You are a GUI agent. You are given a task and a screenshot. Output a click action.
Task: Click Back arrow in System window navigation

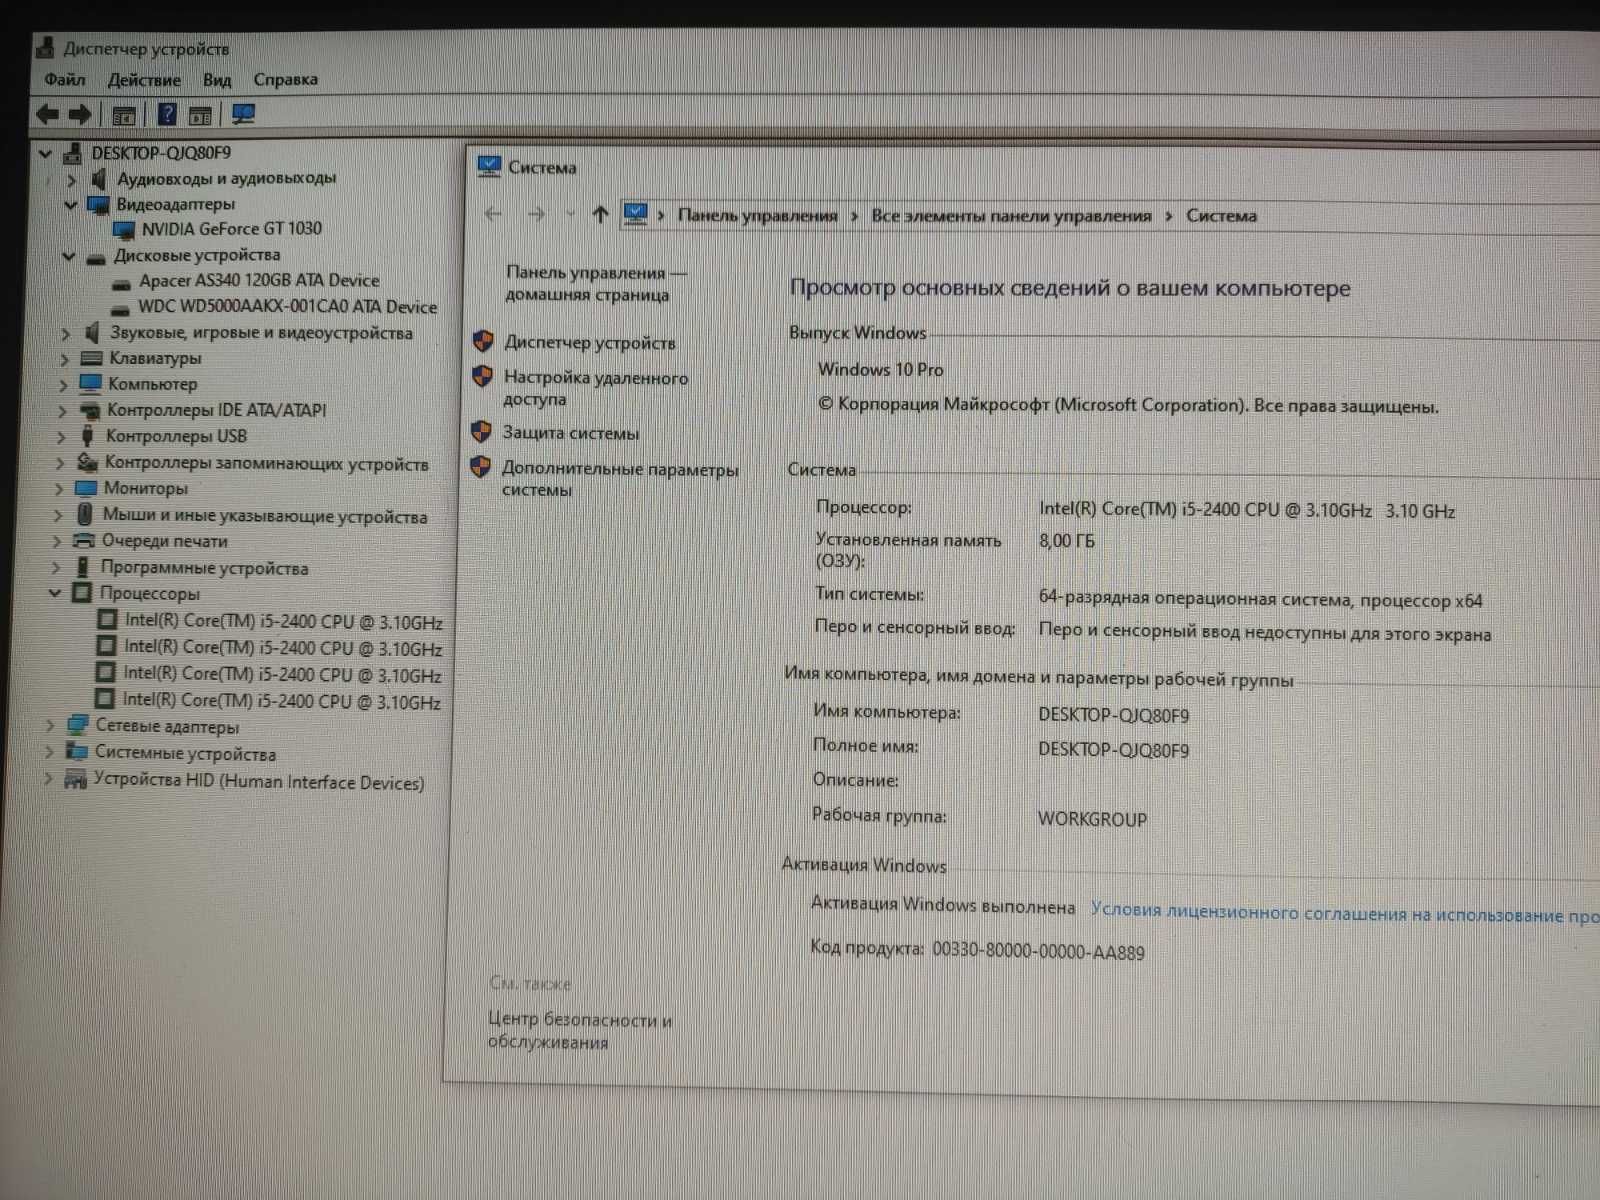tap(493, 214)
